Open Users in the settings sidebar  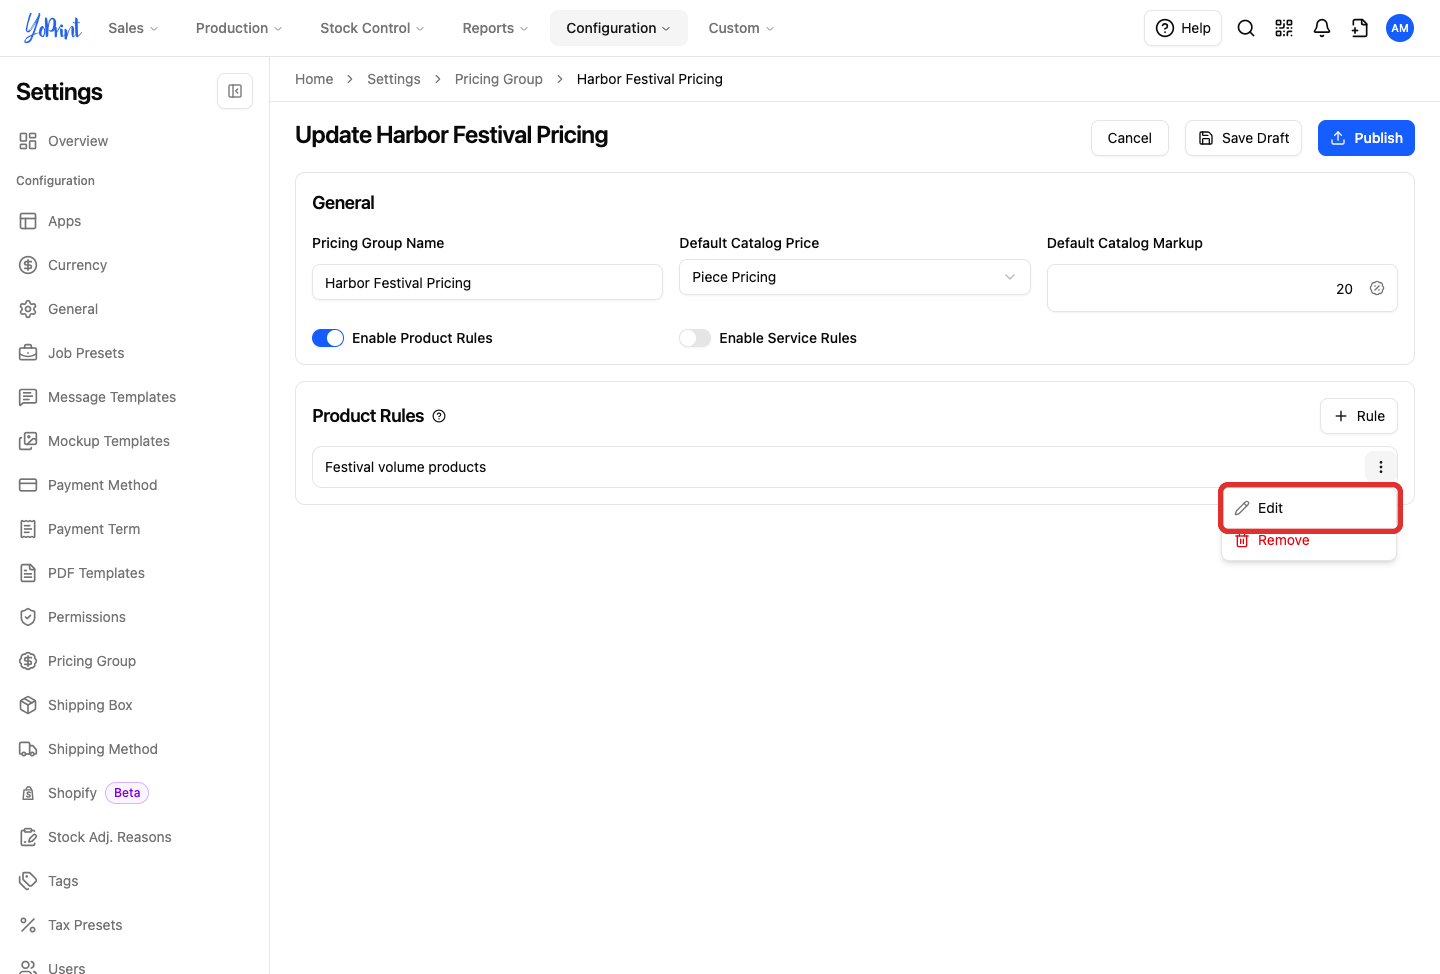[x=67, y=968]
